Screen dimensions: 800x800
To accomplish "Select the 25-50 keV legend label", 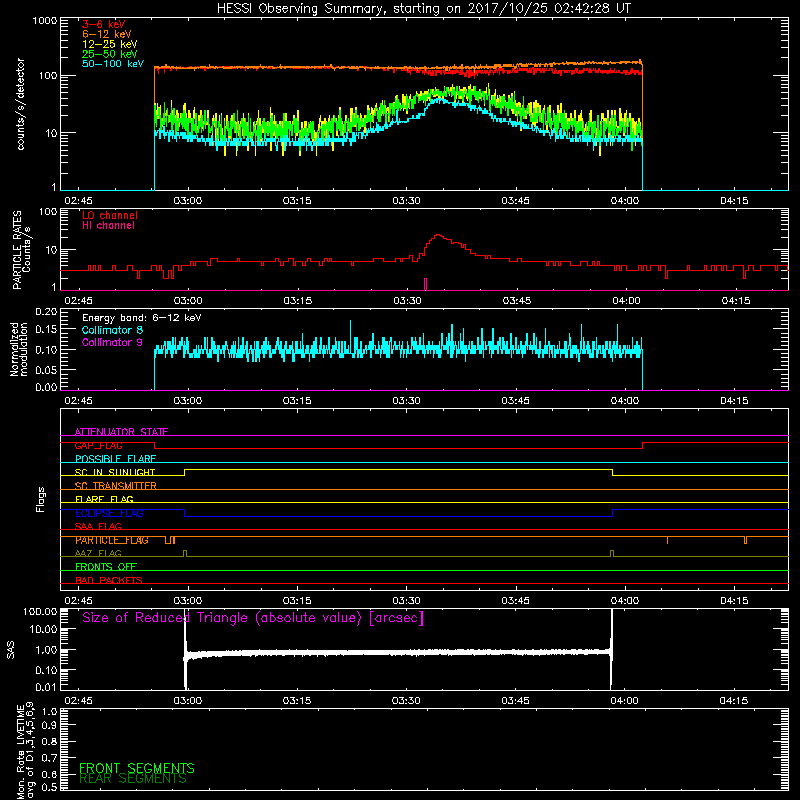I will point(110,54).
